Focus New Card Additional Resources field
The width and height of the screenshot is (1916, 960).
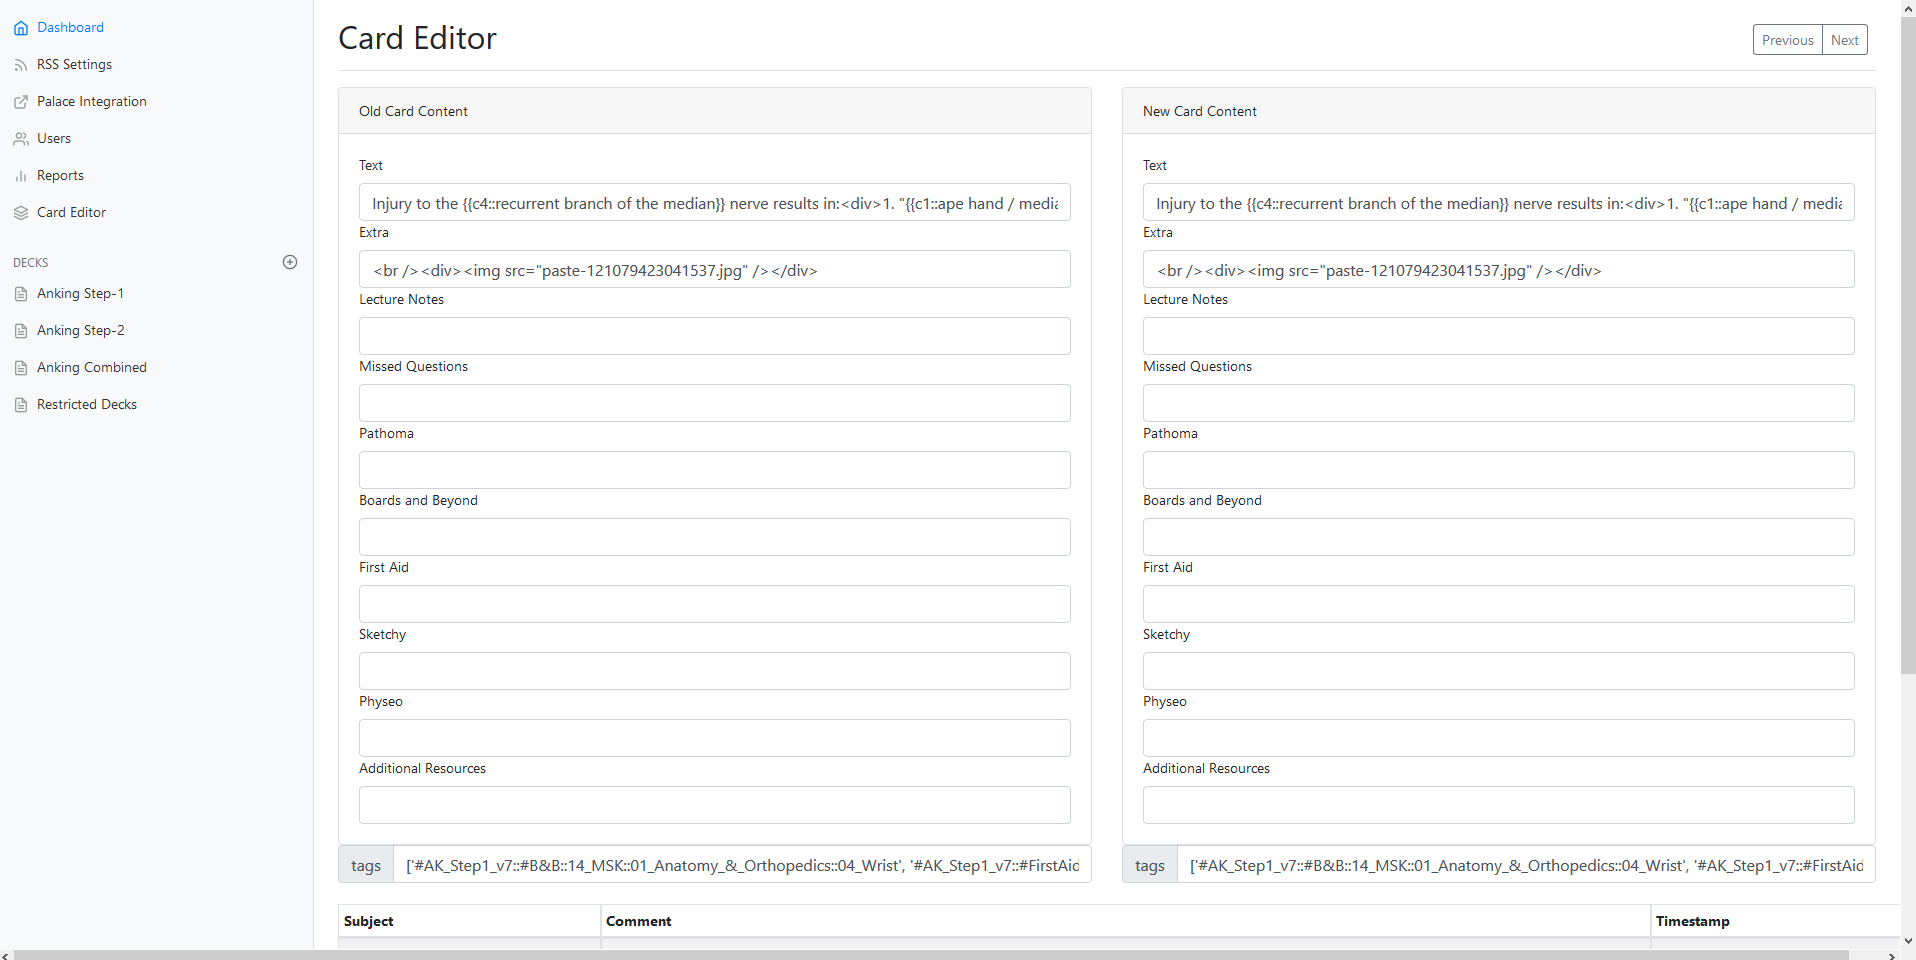1498,806
